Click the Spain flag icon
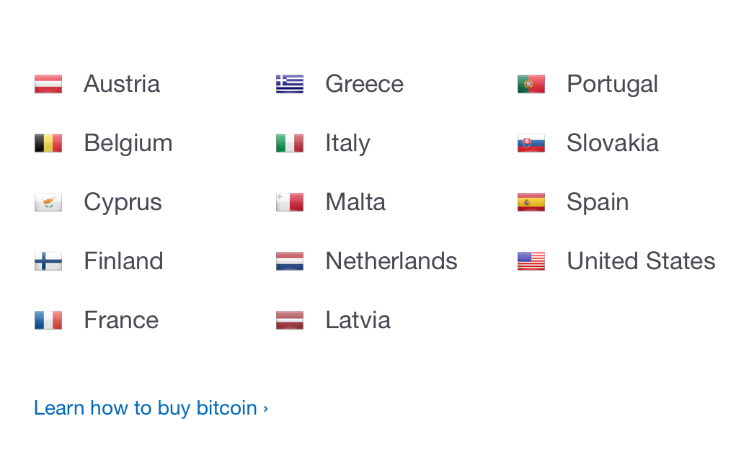 tap(531, 202)
